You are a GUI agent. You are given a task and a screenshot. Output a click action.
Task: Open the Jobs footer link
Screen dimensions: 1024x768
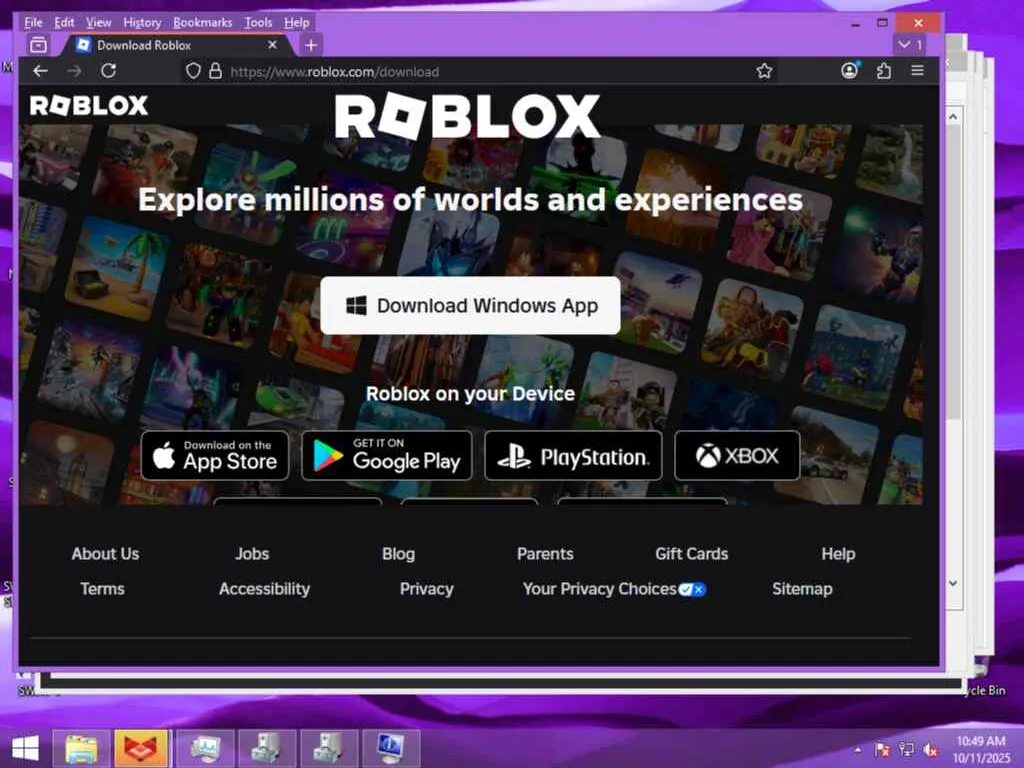tap(252, 554)
